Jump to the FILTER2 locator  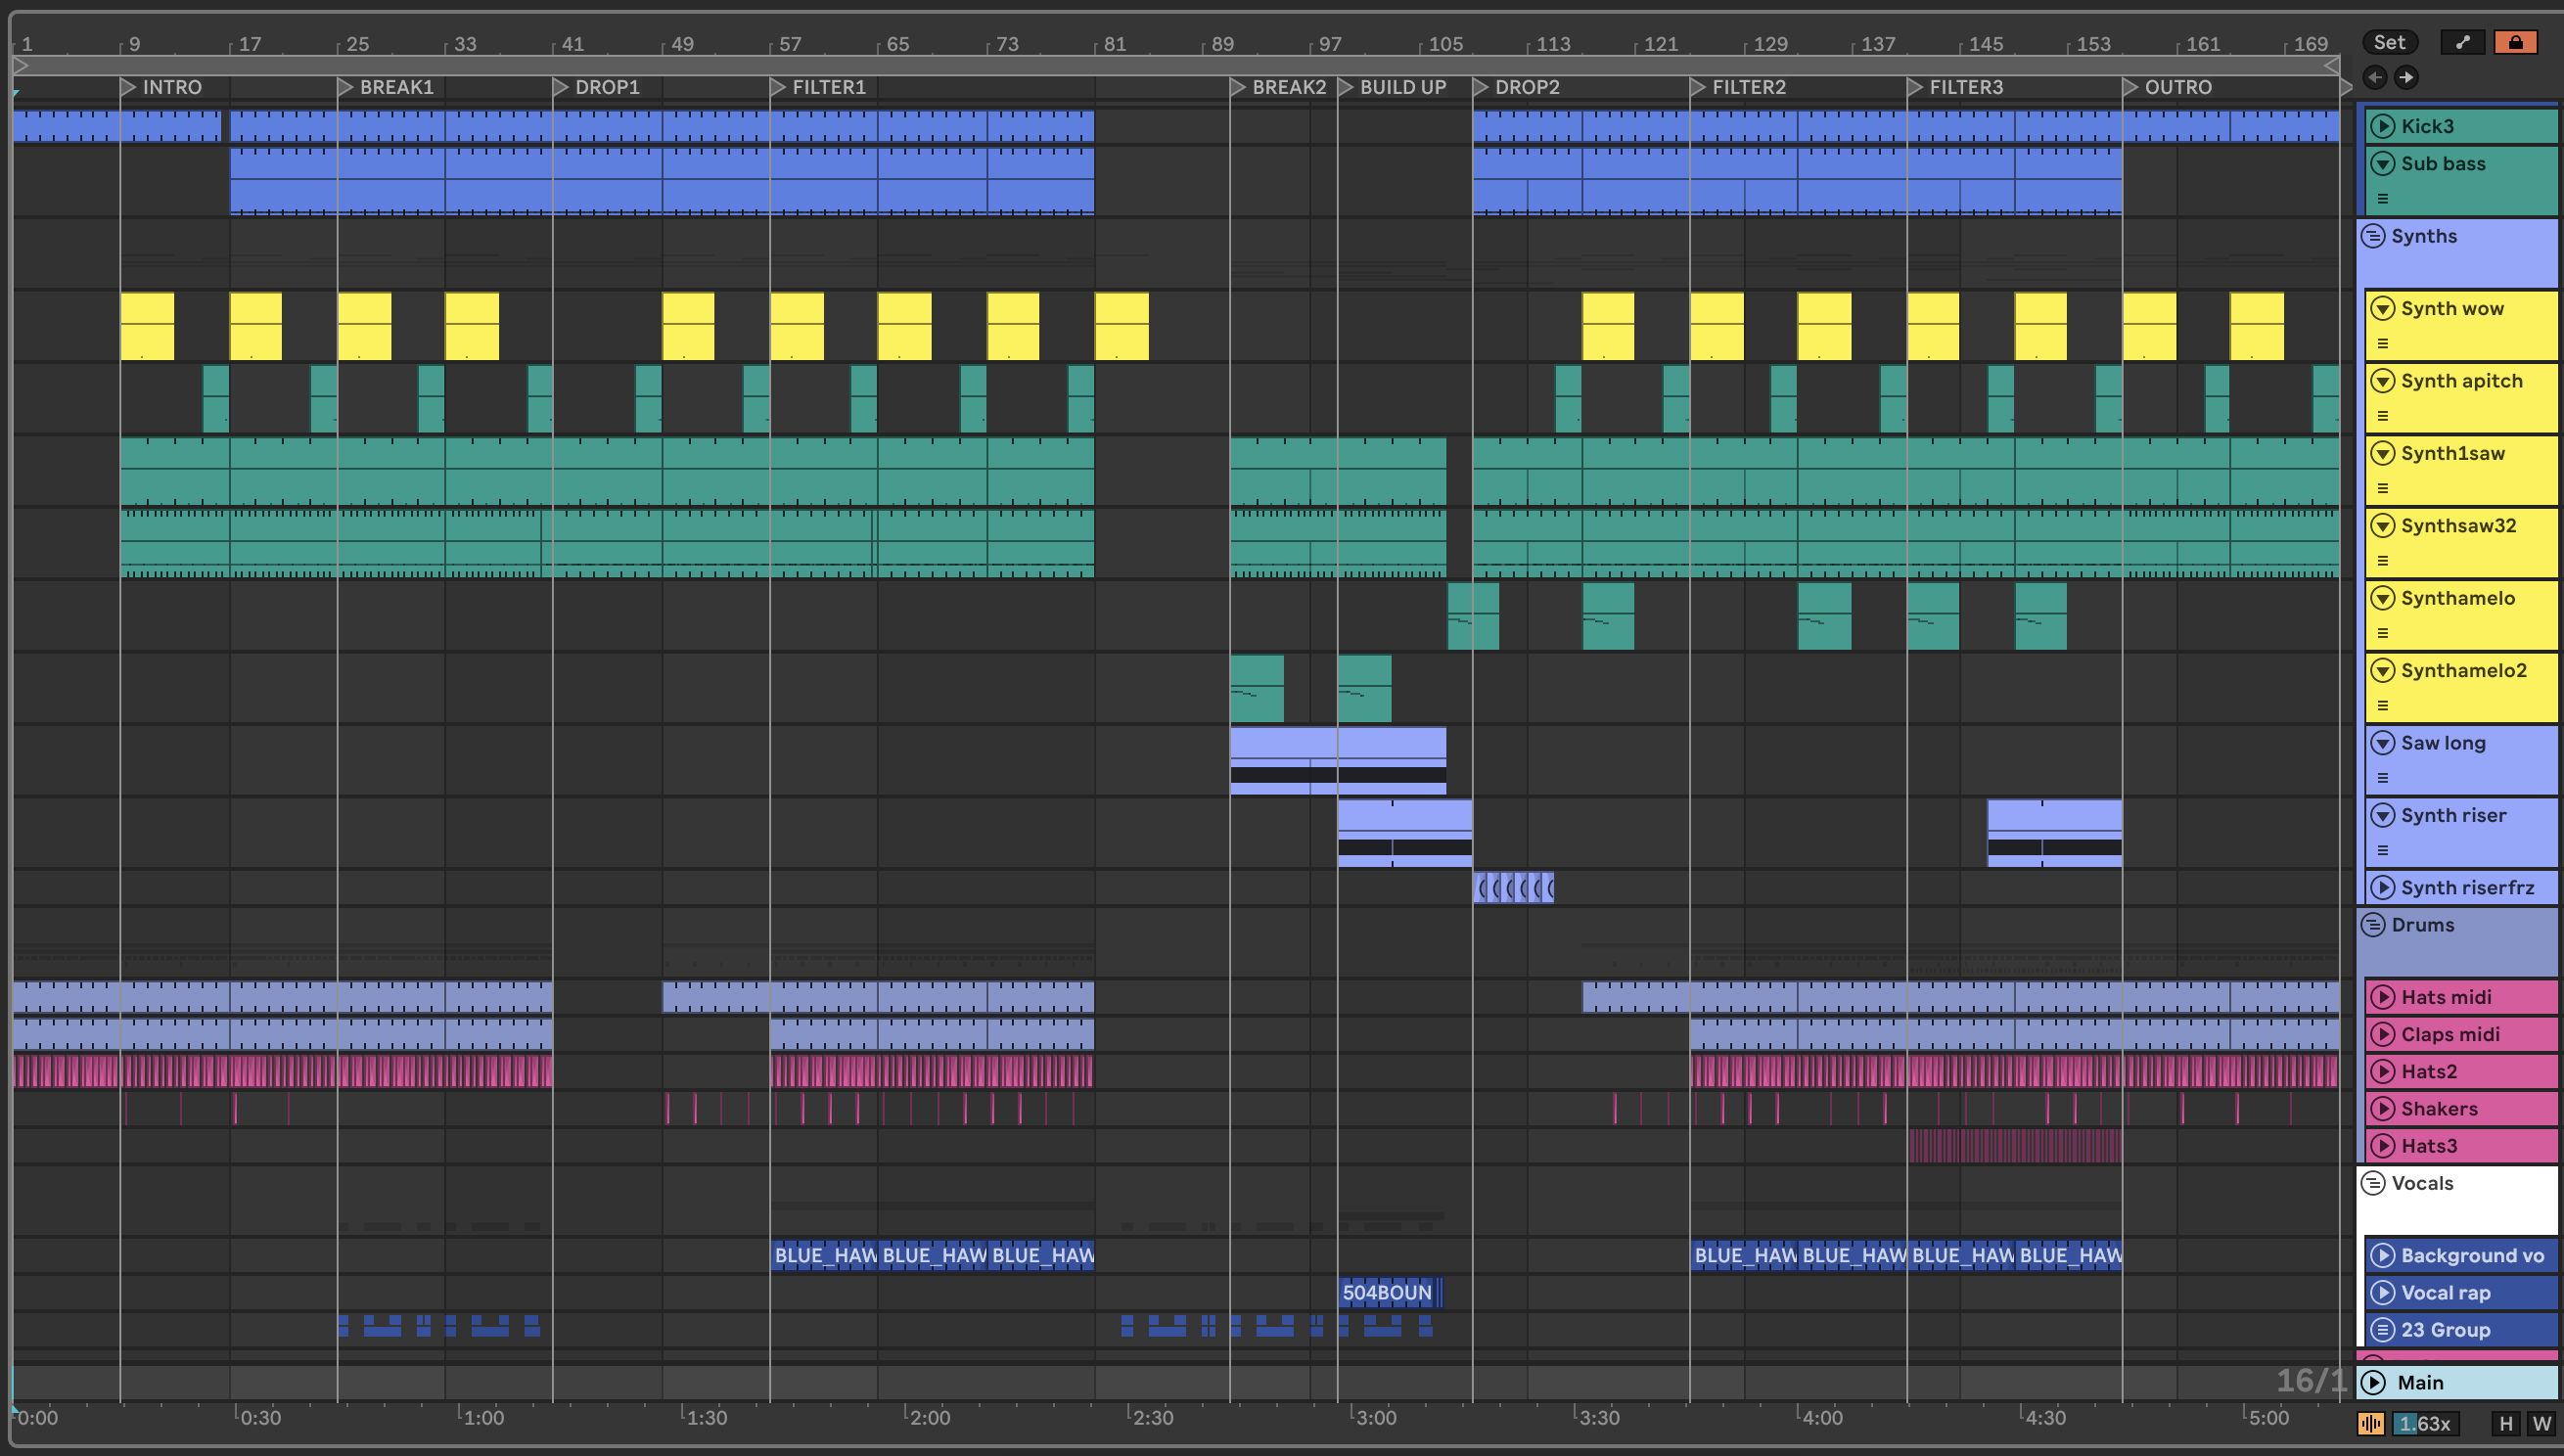tap(1739, 87)
